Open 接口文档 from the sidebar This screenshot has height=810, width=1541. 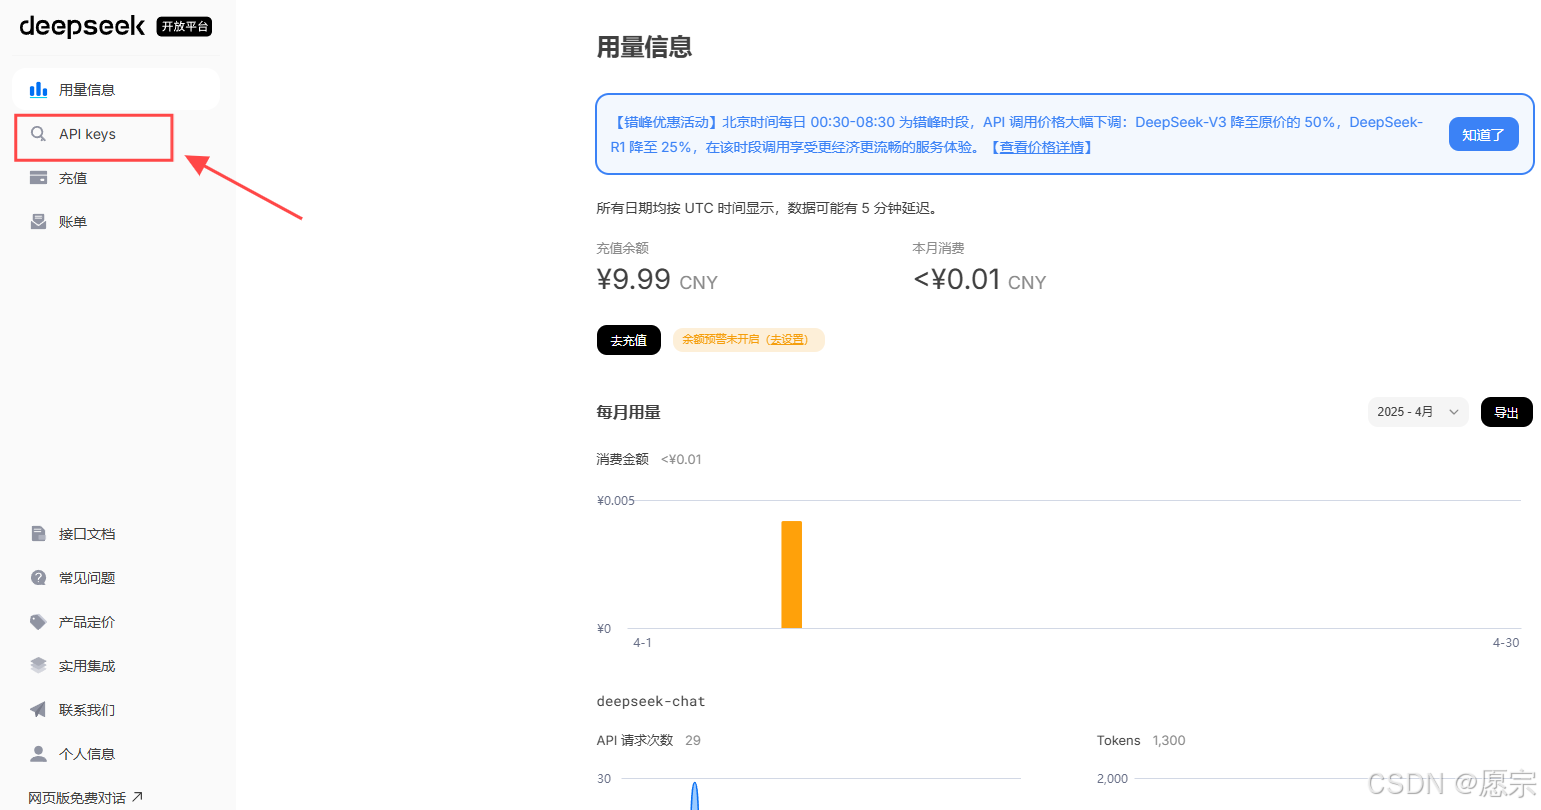[116, 534]
